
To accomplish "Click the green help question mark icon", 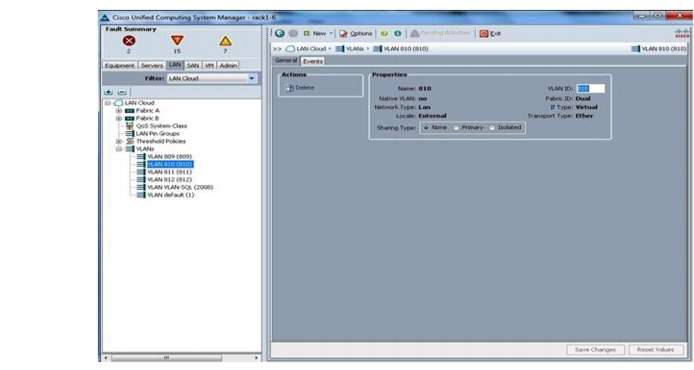I will coord(384,34).
